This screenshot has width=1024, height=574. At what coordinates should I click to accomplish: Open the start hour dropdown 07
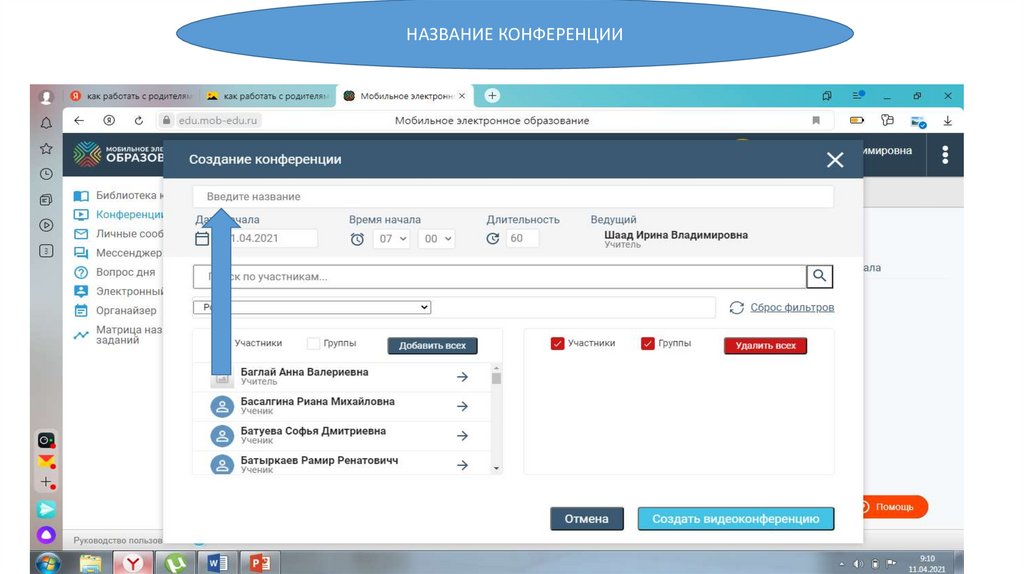[392, 239]
